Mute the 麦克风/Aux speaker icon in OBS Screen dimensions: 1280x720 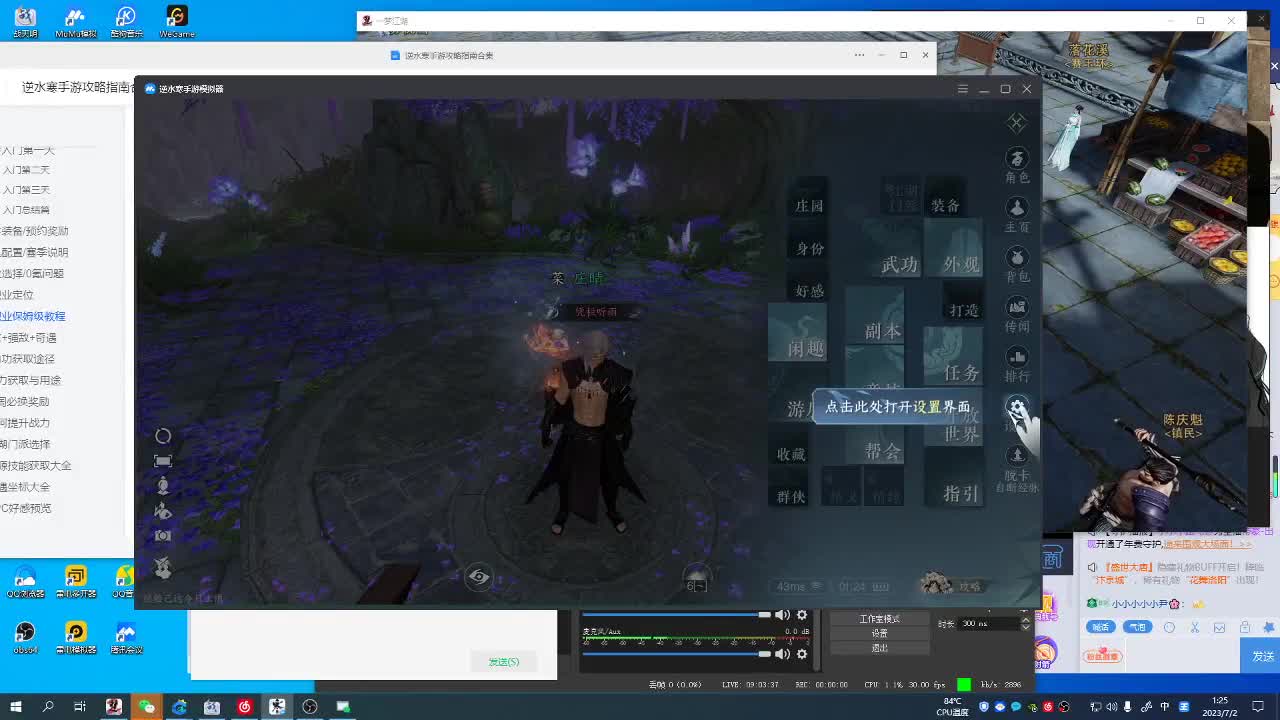[782, 654]
